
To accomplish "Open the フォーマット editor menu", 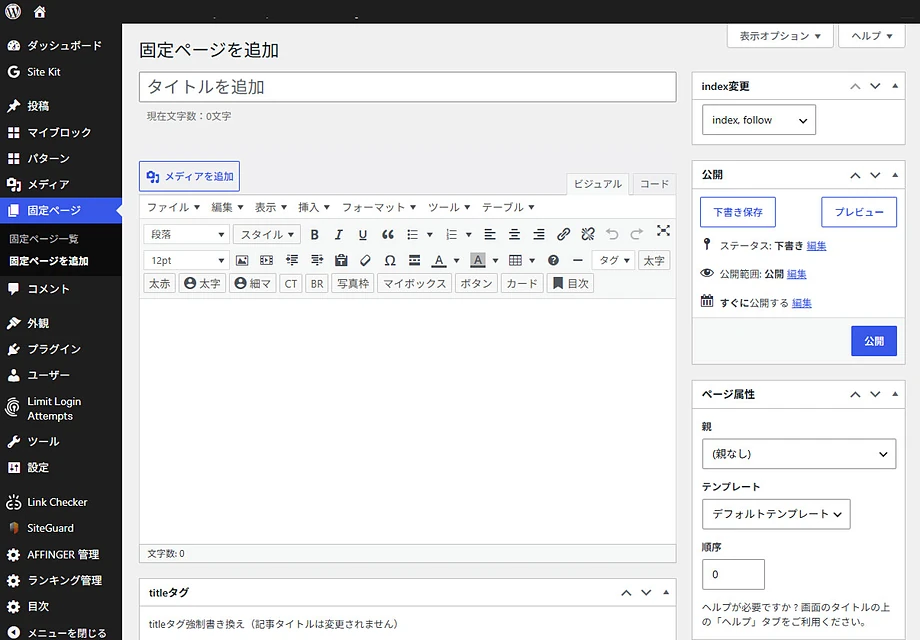I will pyautogui.click(x=379, y=207).
